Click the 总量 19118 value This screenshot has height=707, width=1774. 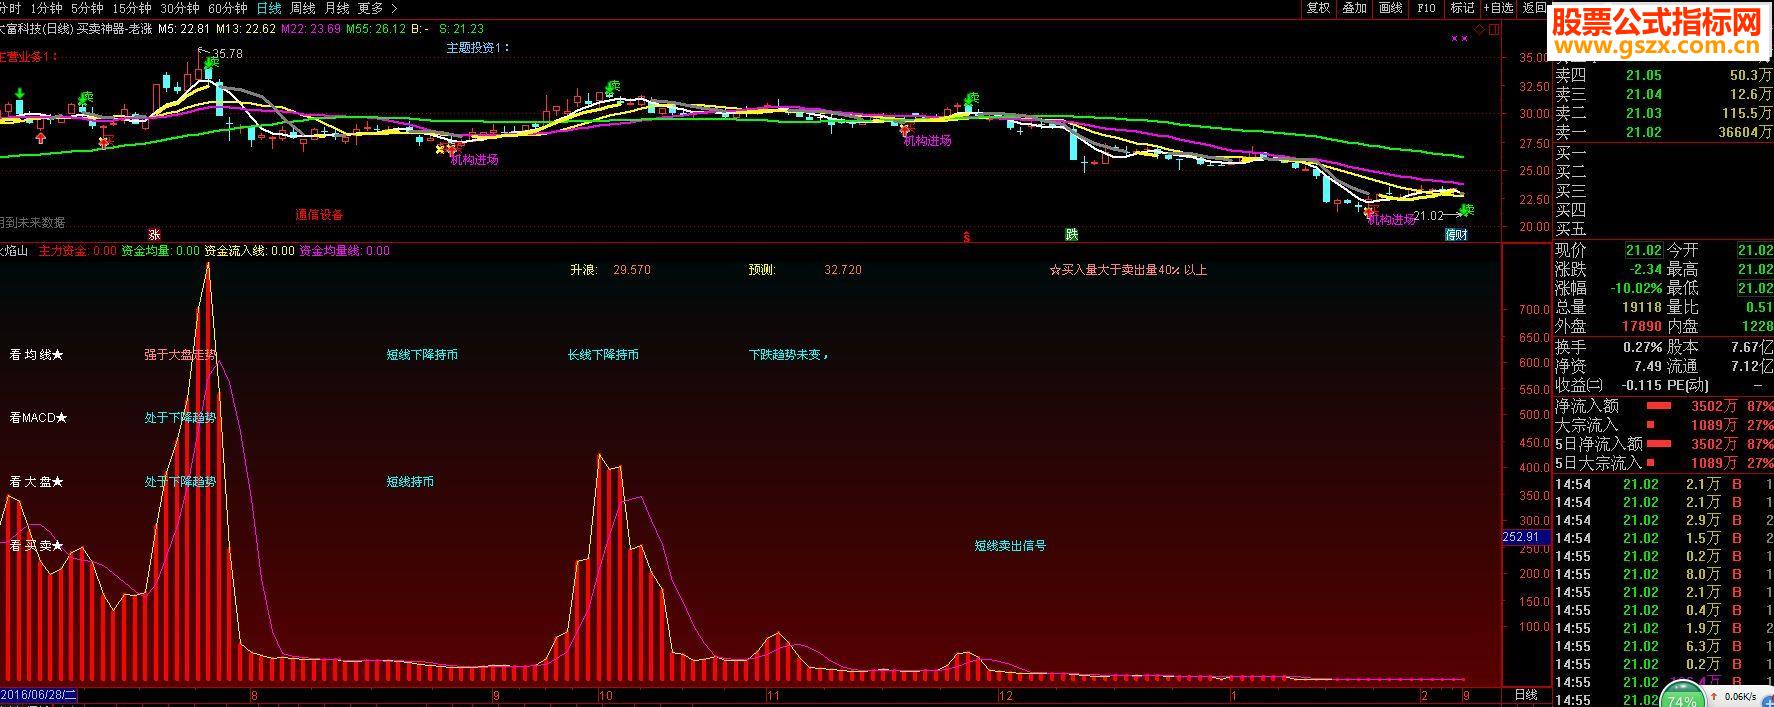coord(1641,307)
